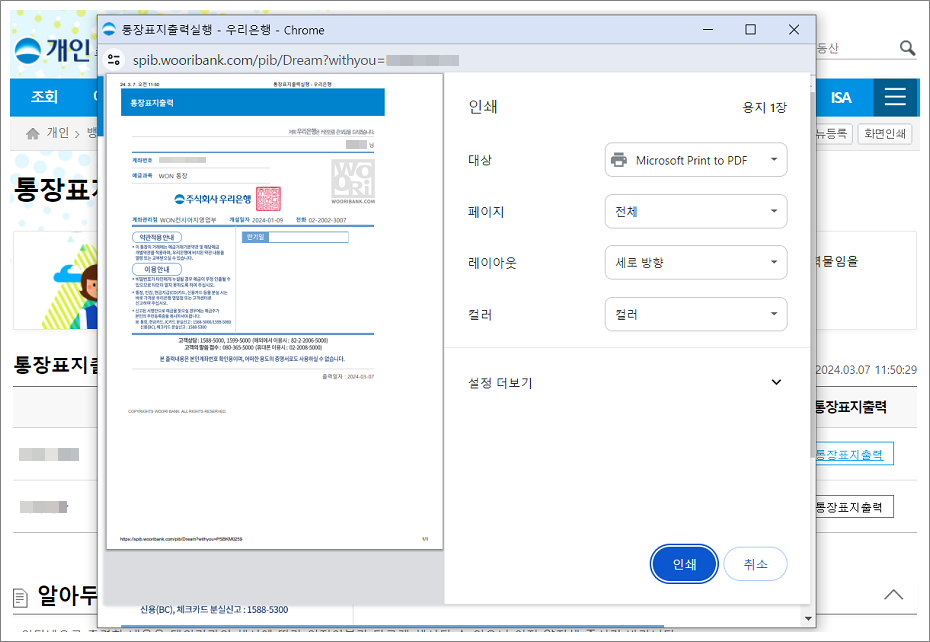Screen dimensions: 930x642
Task: Select the ISA tab in the navigation bar
Action: click(843, 98)
